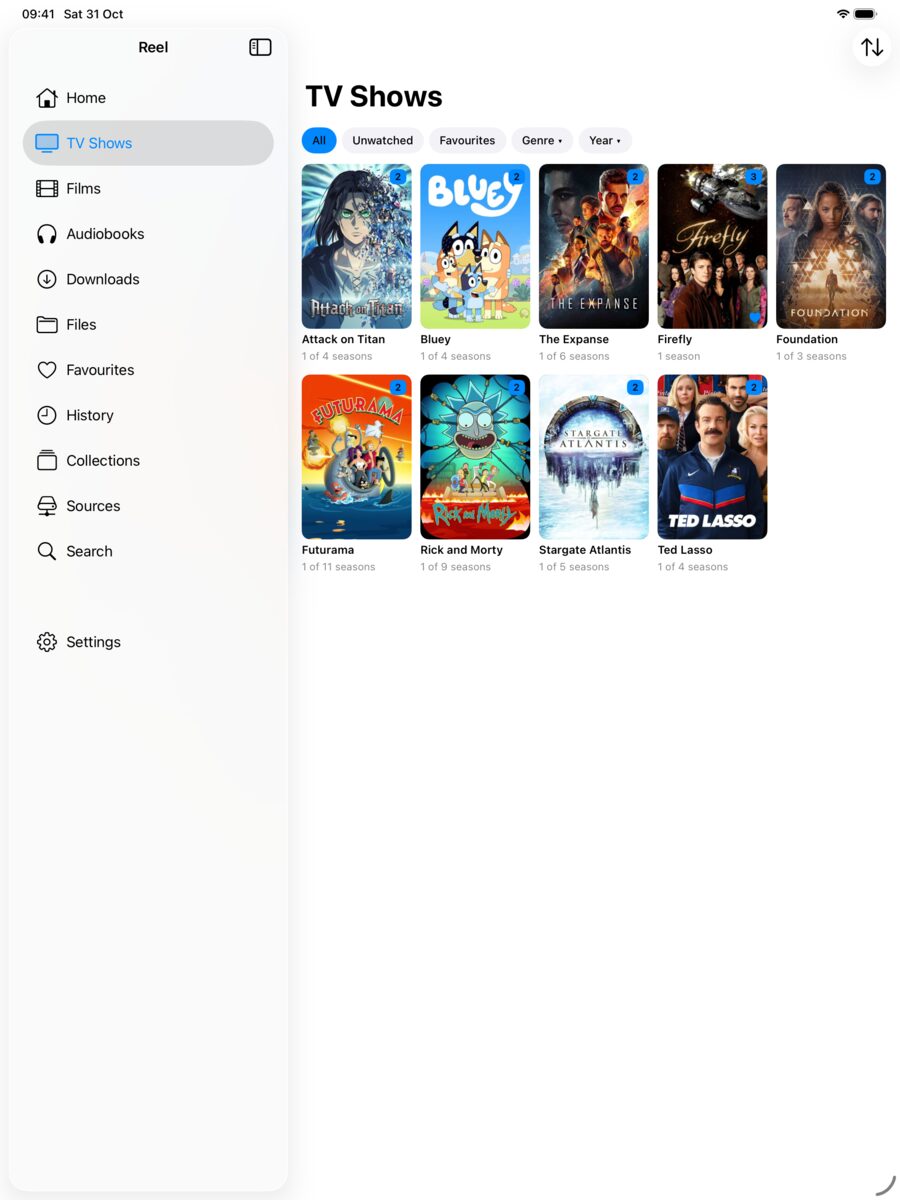Click "1 of 3 seasons" text
The width and height of the screenshot is (900, 1200).
point(811,356)
